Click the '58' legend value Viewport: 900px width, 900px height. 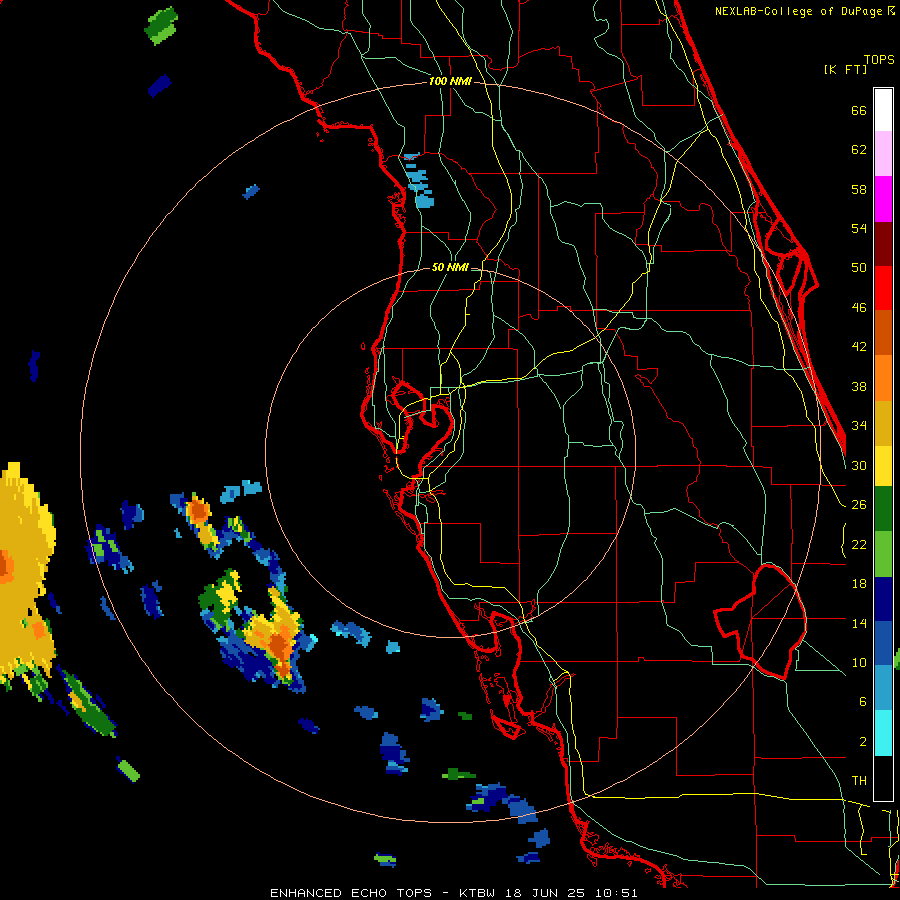tap(859, 189)
